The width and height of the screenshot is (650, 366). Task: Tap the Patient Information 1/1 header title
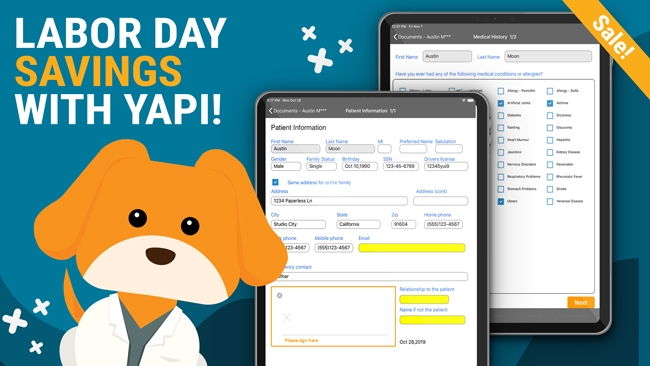point(371,111)
